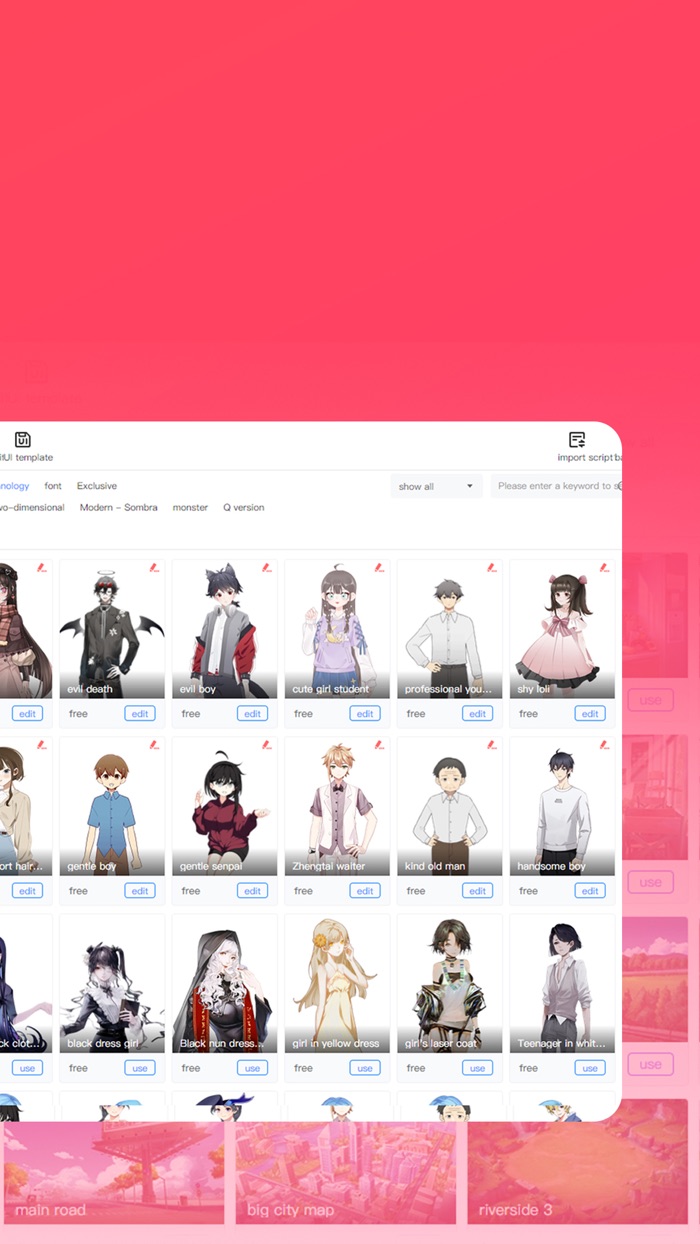Open the UI template icon
This screenshot has height=1244, width=700.
(23, 440)
